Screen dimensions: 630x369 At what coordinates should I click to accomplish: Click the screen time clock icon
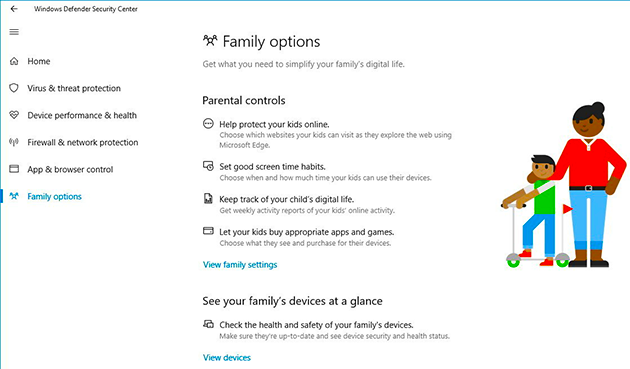208,166
